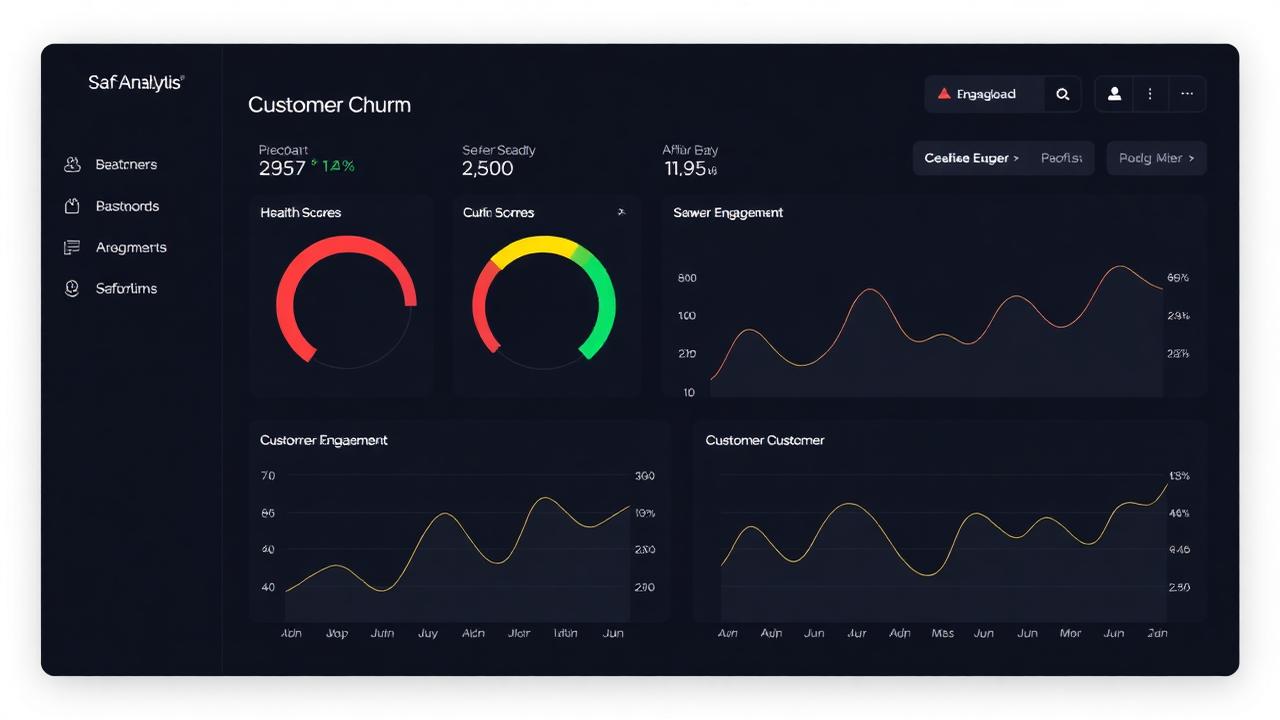Click the Bastnords sidebar icon

pos(72,206)
